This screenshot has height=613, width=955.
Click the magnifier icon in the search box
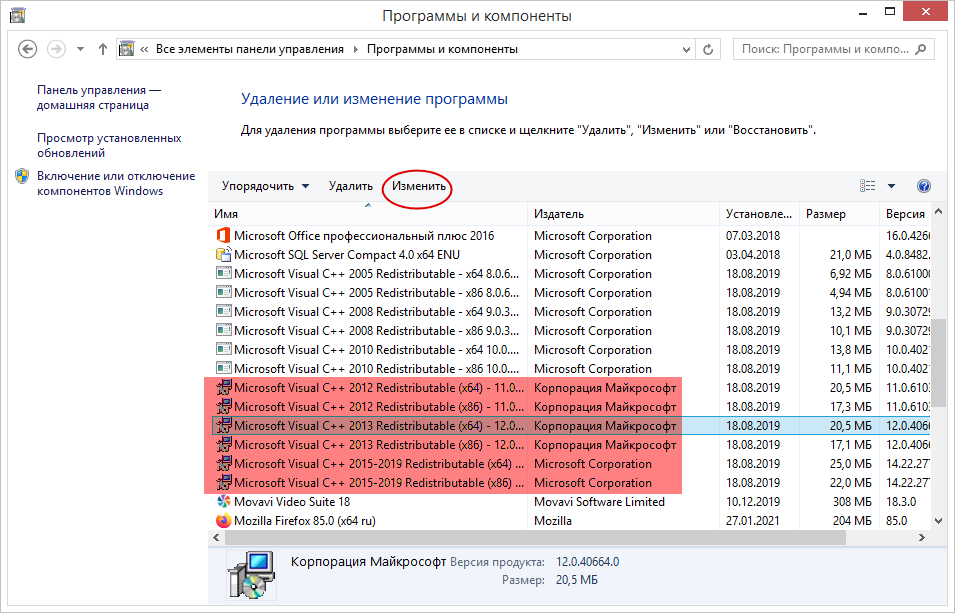point(921,49)
